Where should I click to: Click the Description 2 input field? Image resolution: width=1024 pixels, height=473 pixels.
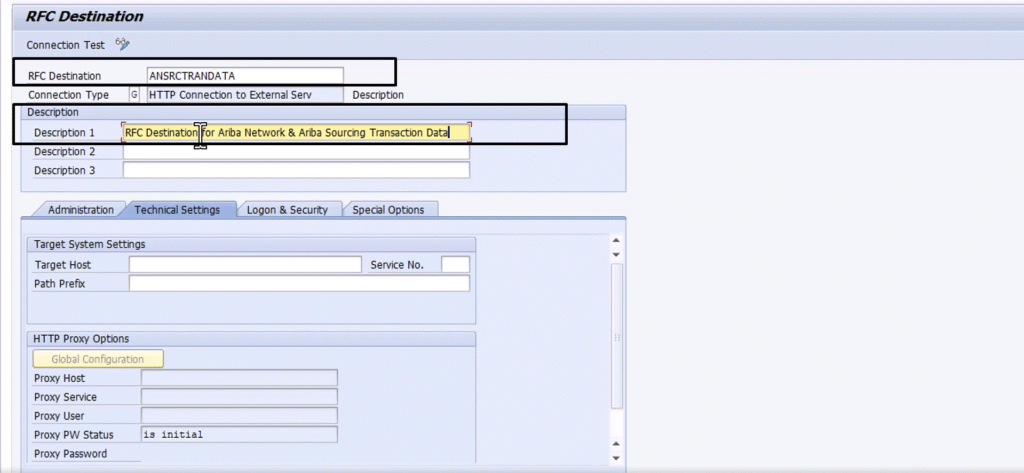296,152
